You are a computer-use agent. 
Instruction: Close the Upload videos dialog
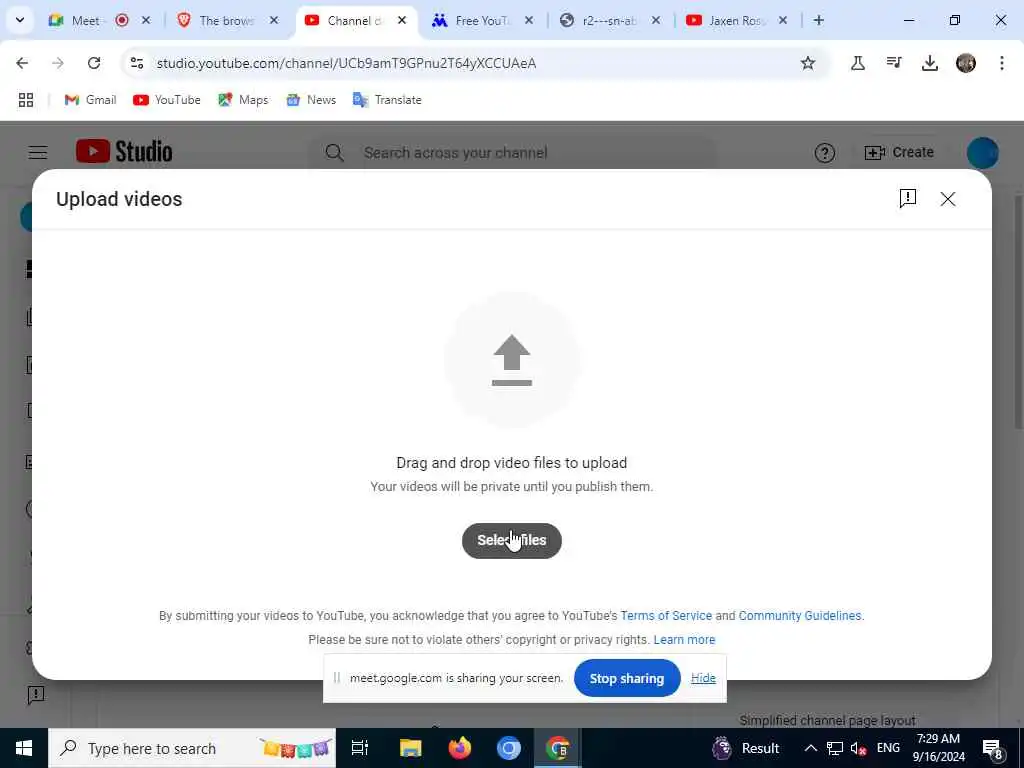[948, 199]
